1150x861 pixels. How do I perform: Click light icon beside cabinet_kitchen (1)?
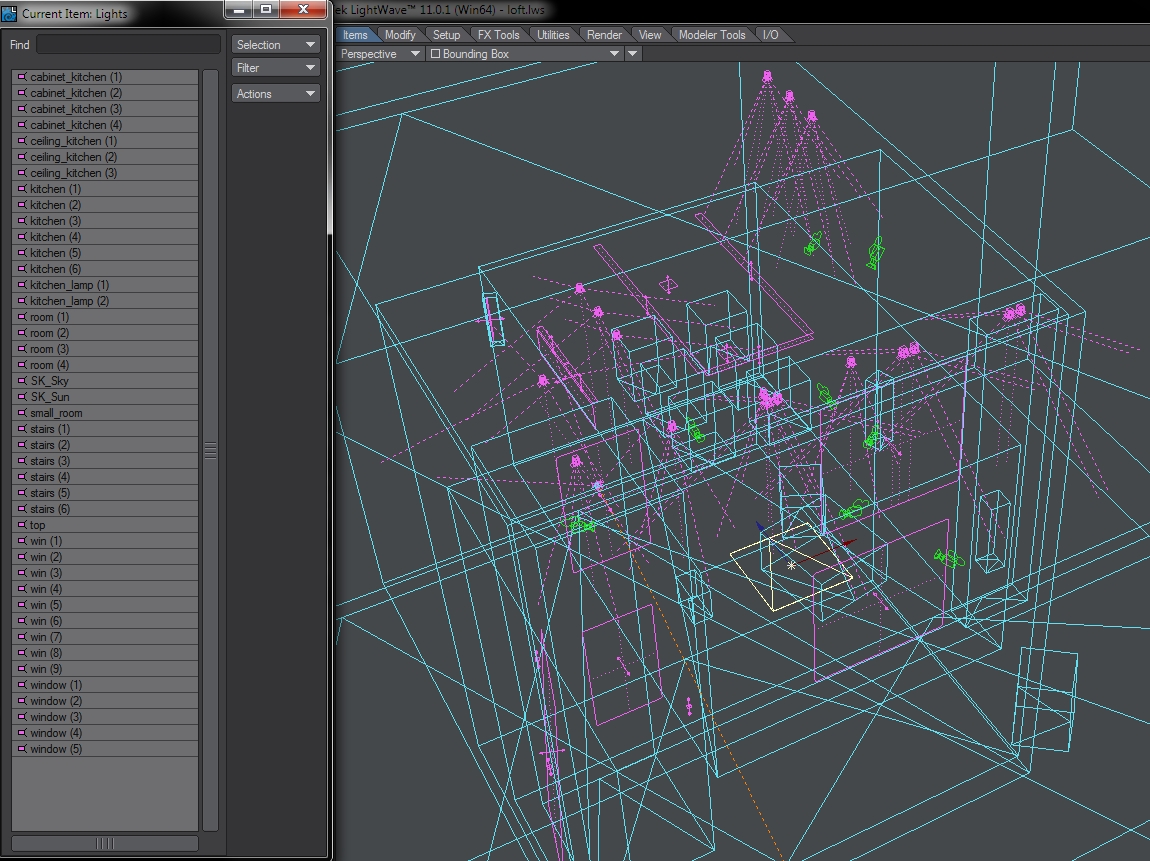22,77
